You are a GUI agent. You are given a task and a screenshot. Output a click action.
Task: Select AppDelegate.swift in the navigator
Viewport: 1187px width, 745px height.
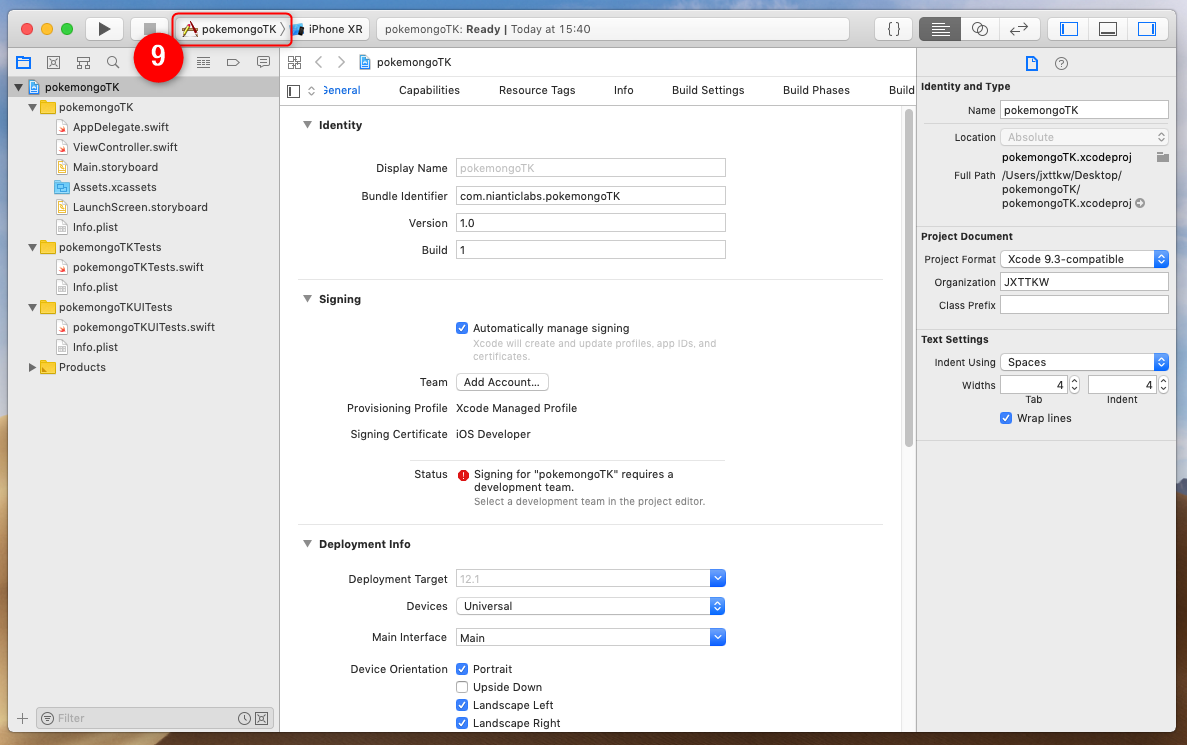[x=120, y=127]
